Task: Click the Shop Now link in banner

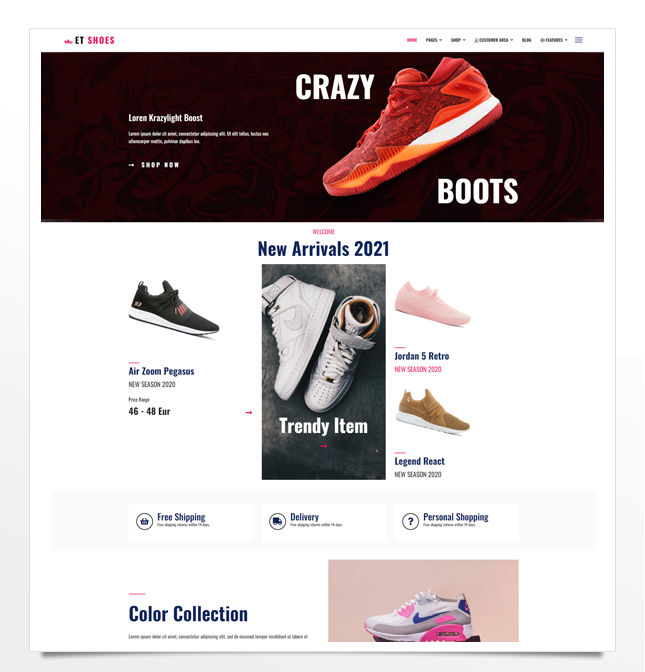Action: 160,165
